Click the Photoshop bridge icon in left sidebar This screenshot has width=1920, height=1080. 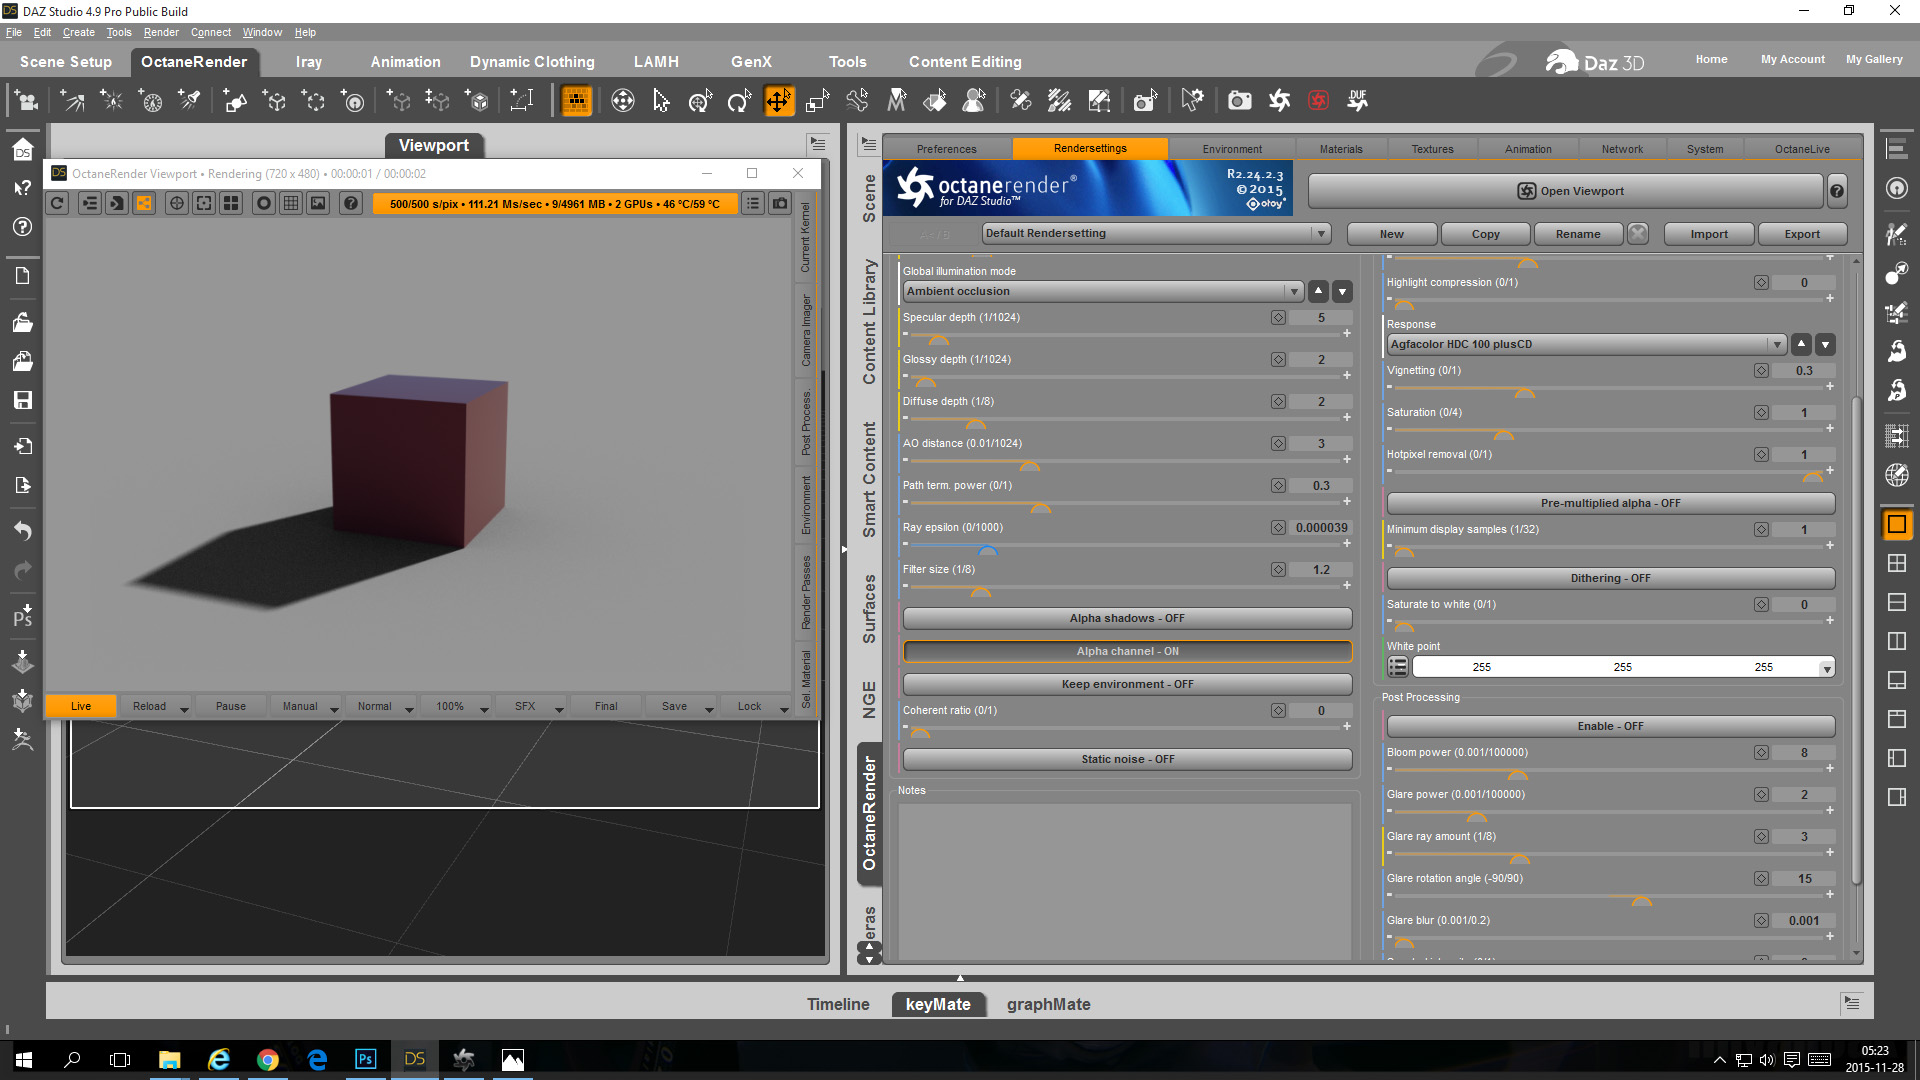click(x=22, y=616)
